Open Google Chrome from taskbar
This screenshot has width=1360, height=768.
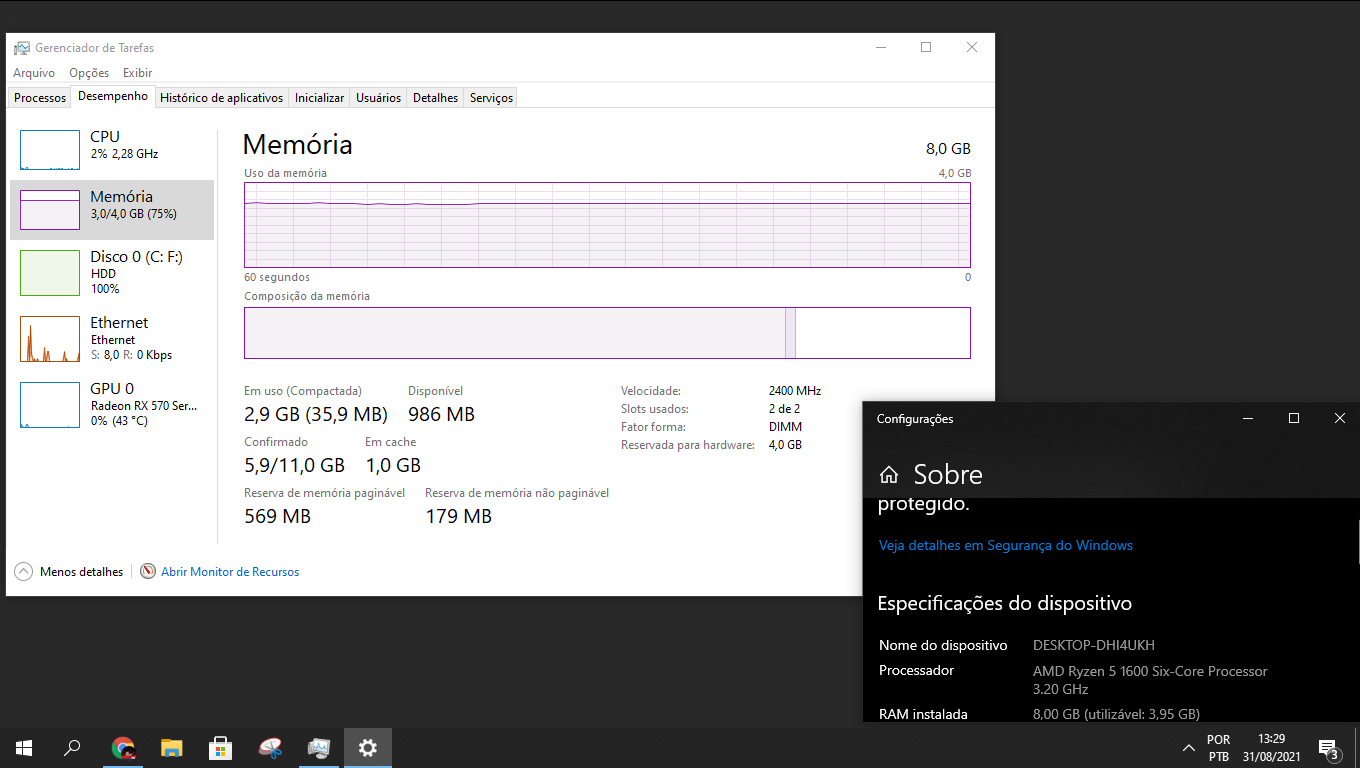123,748
